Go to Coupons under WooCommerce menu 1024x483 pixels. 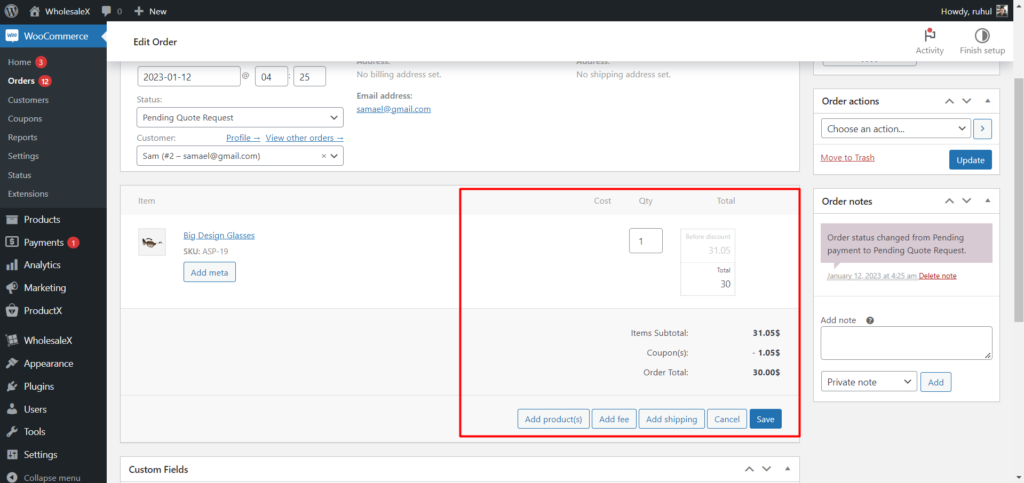tap(25, 118)
